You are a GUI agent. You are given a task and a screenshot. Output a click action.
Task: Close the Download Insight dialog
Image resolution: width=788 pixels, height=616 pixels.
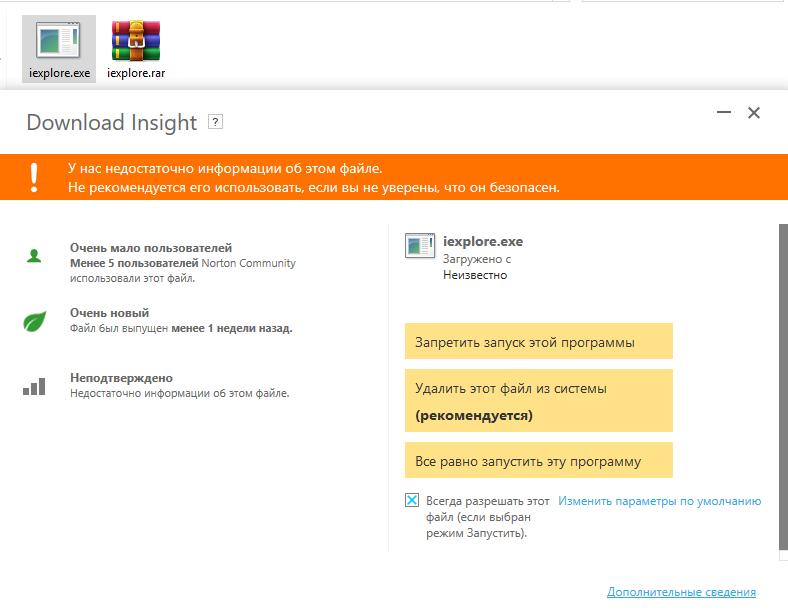[x=754, y=113]
